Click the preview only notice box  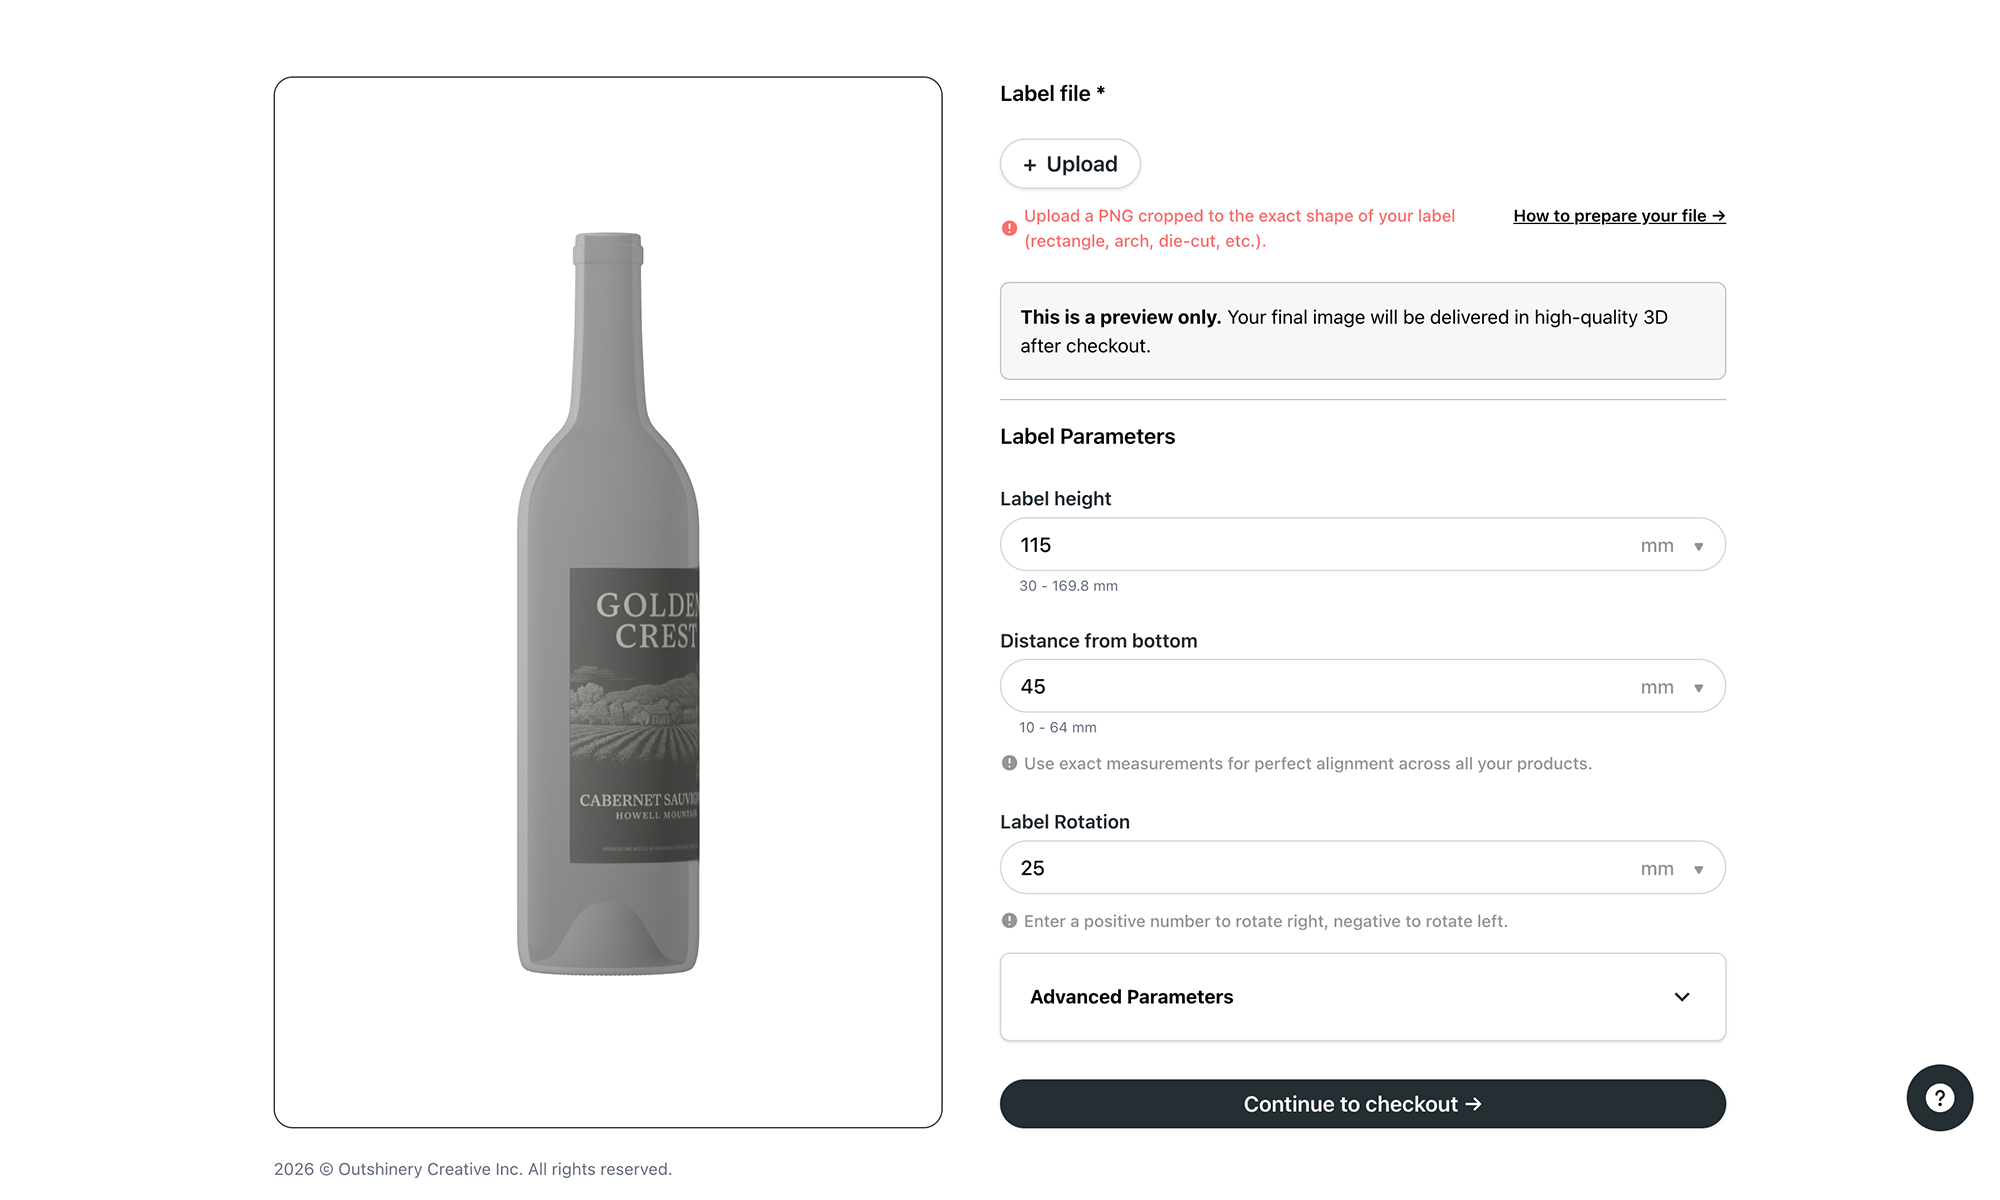point(1362,331)
